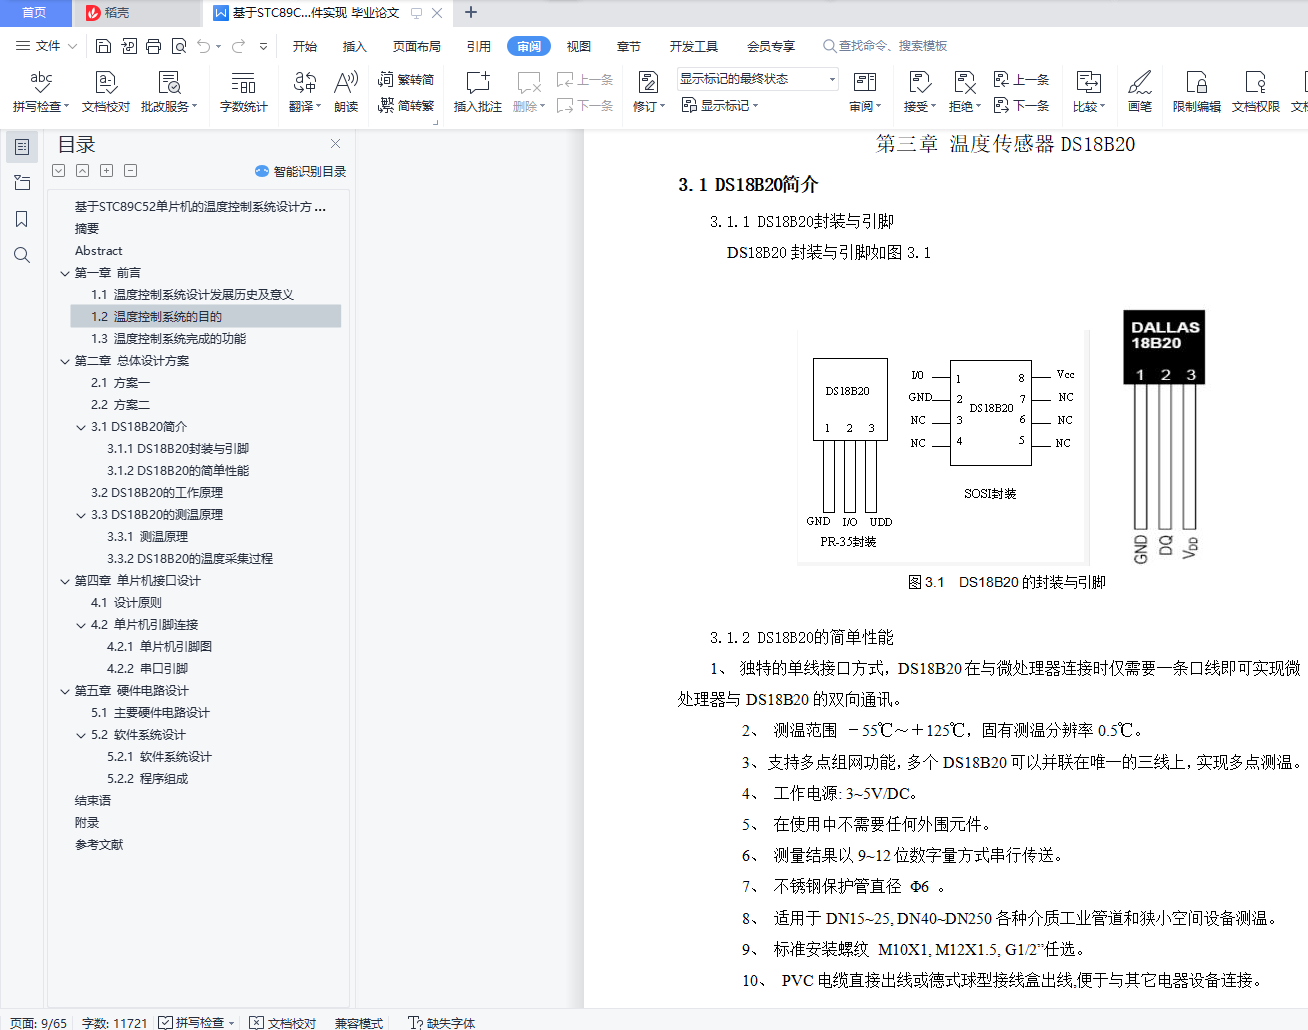Image resolution: width=1308 pixels, height=1030 pixels.
Task: Start read aloud (朗读)
Action: [x=346, y=90]
